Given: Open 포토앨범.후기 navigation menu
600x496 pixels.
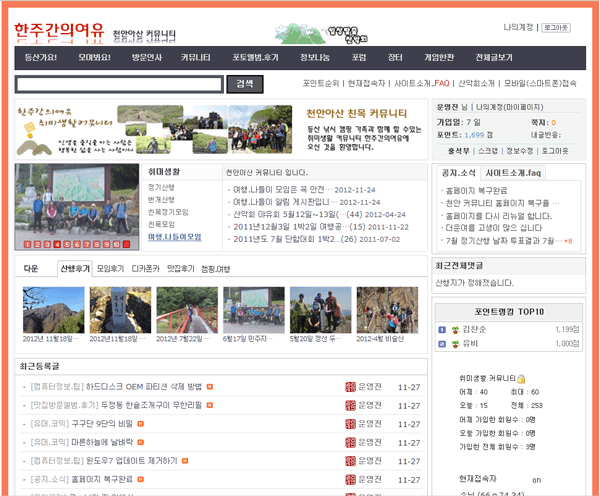Looking at the screenshot, I should pyautogui.click(x=256, y=58).
